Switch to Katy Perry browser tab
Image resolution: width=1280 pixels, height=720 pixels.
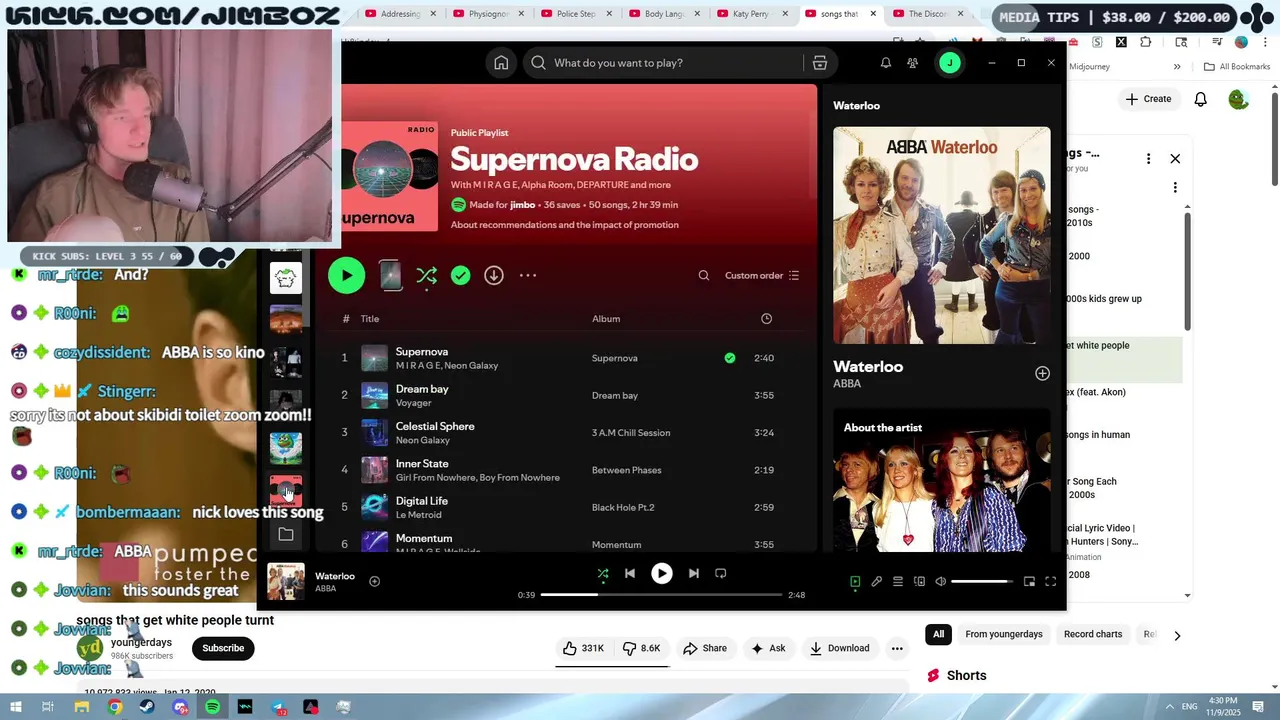coord(750,14)
